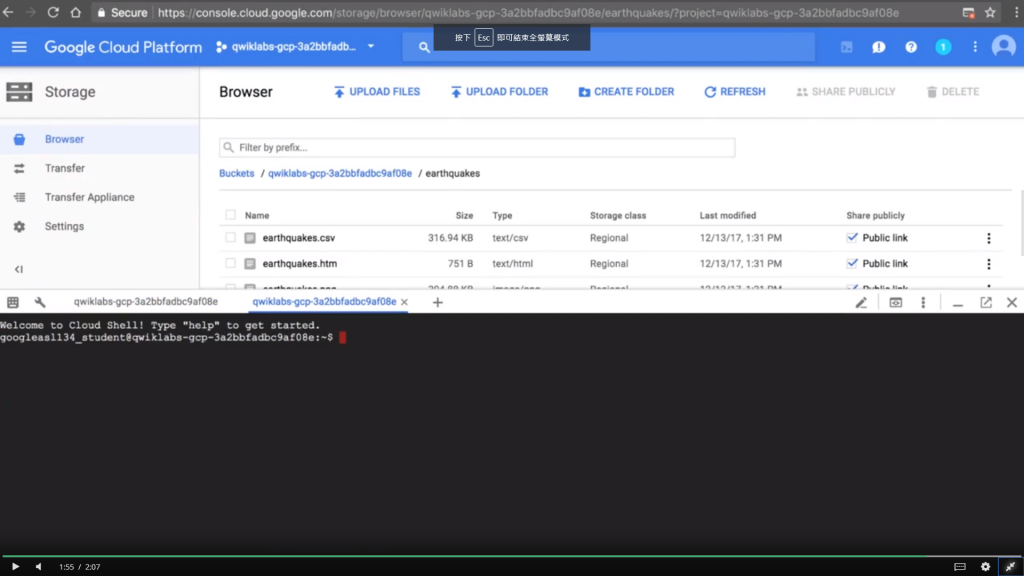Open the Google Cloud navigation hamburger menu
The image size is (1024, 576).
click(x=19, y=47)
